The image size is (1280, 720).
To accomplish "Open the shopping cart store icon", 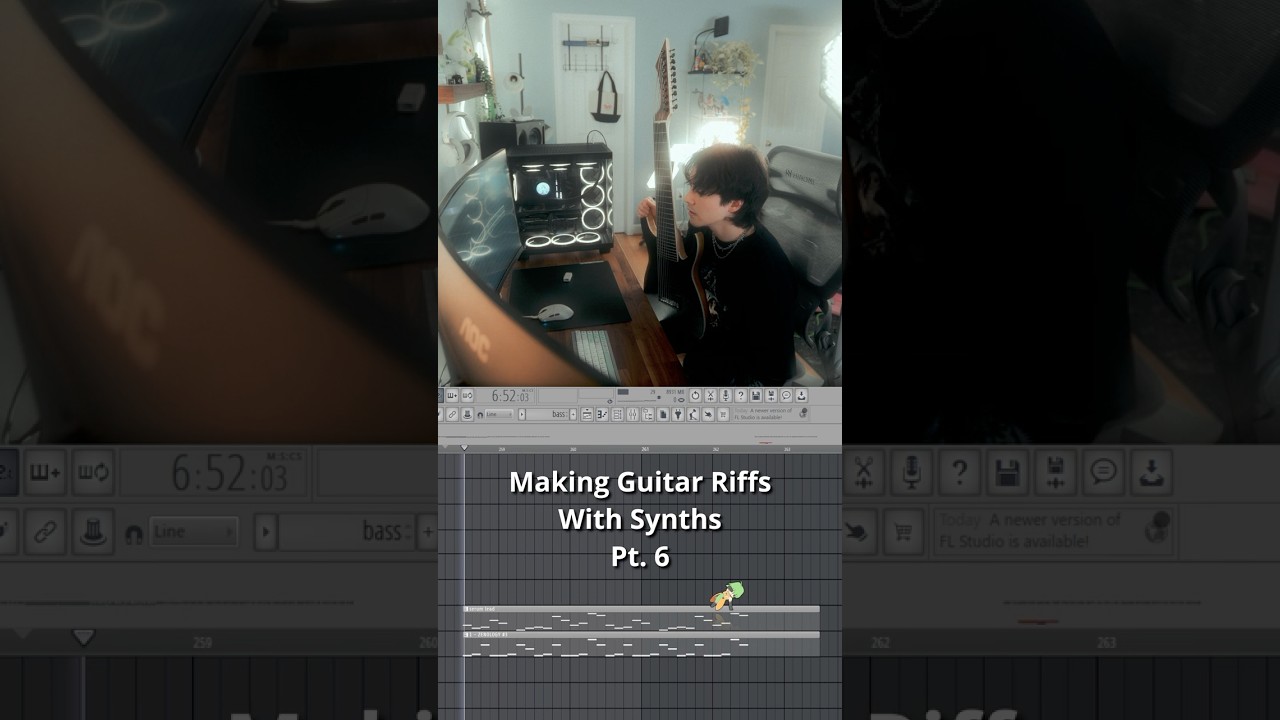I will 723,415.
